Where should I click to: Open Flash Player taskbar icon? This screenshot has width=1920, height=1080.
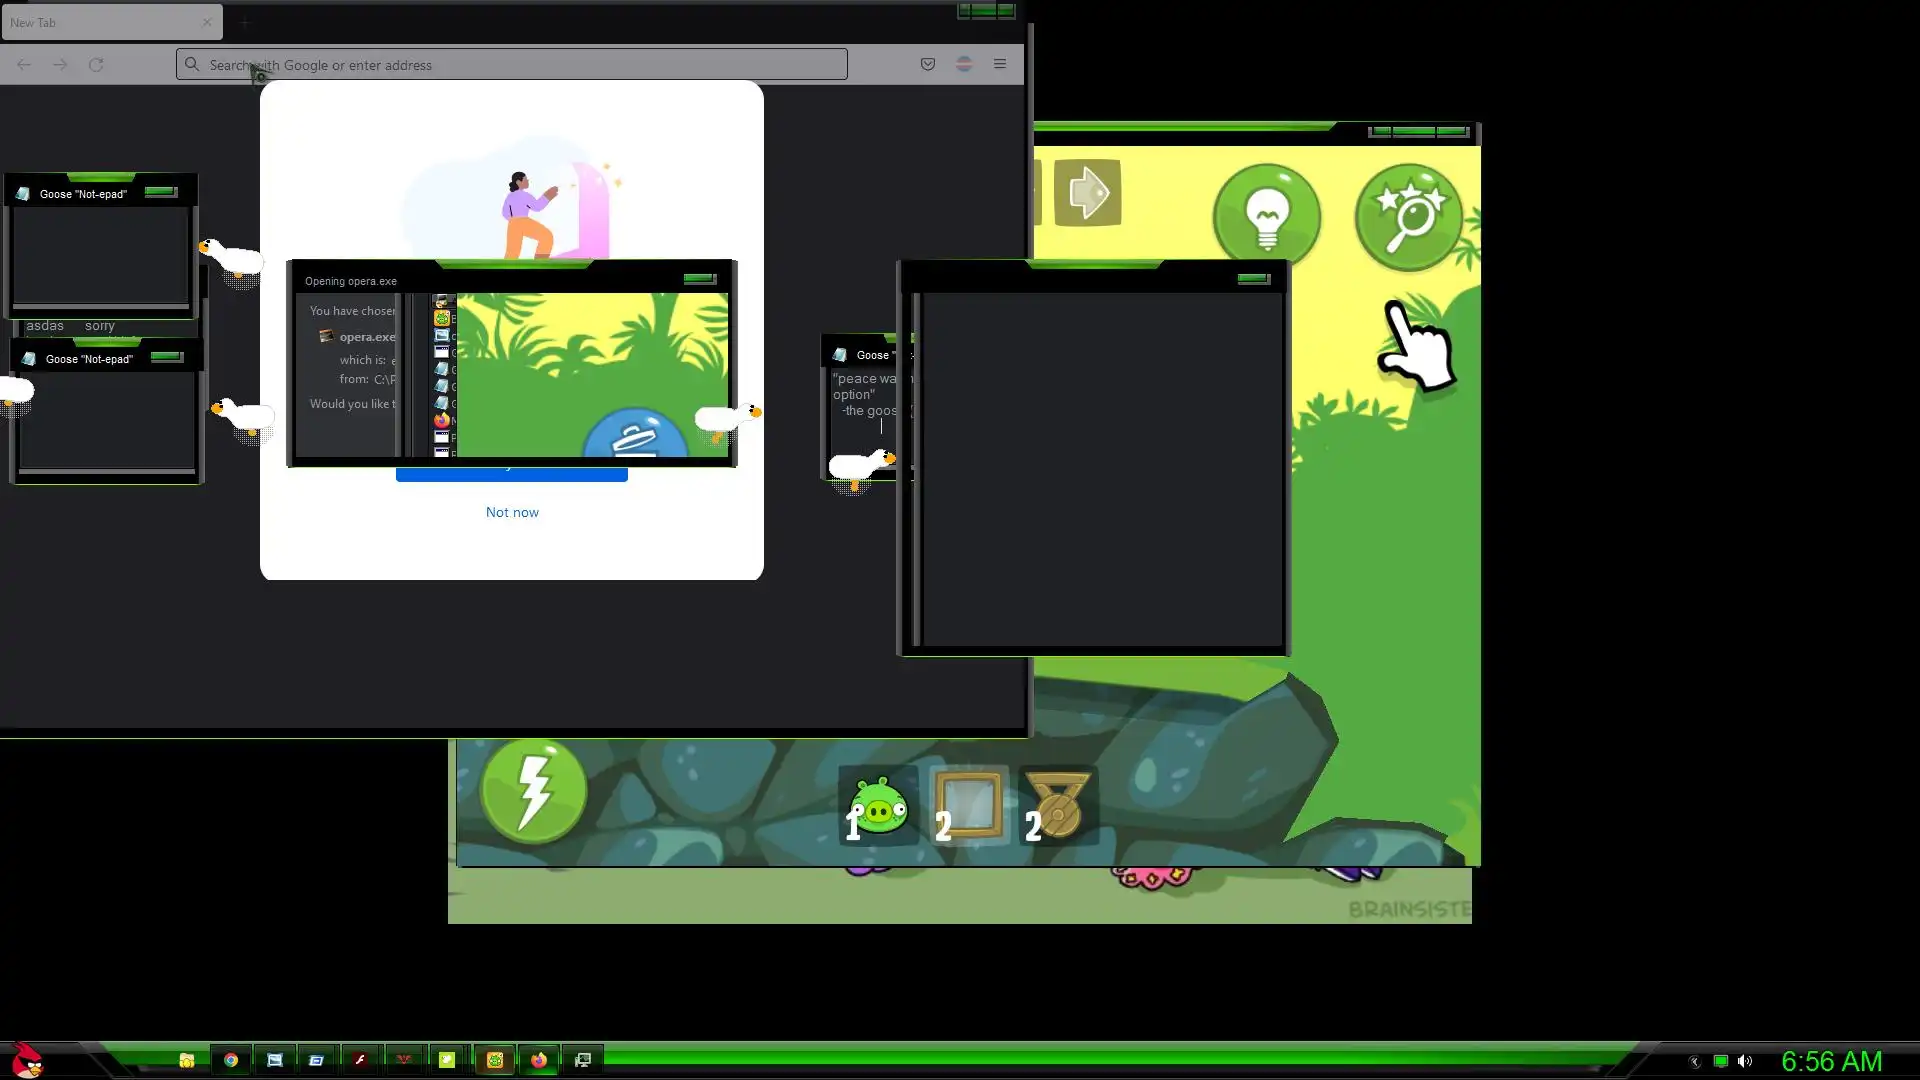360,1060
